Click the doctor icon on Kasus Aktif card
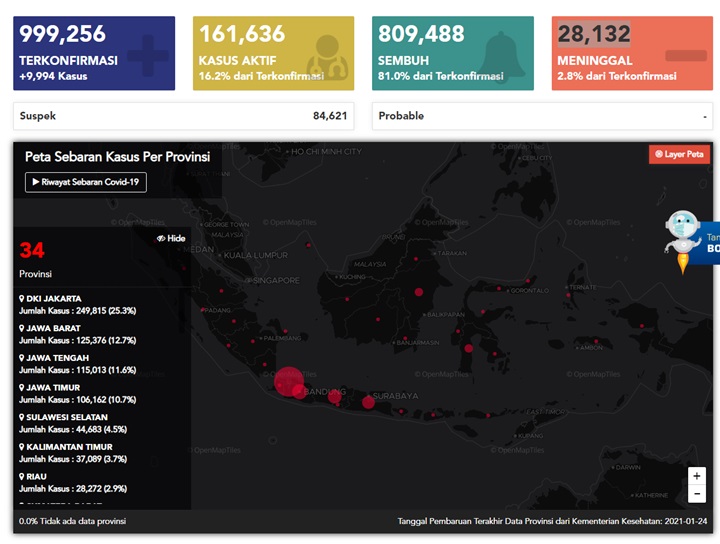The width and height of the screenshot is (720, 544). tap(327, 57)
